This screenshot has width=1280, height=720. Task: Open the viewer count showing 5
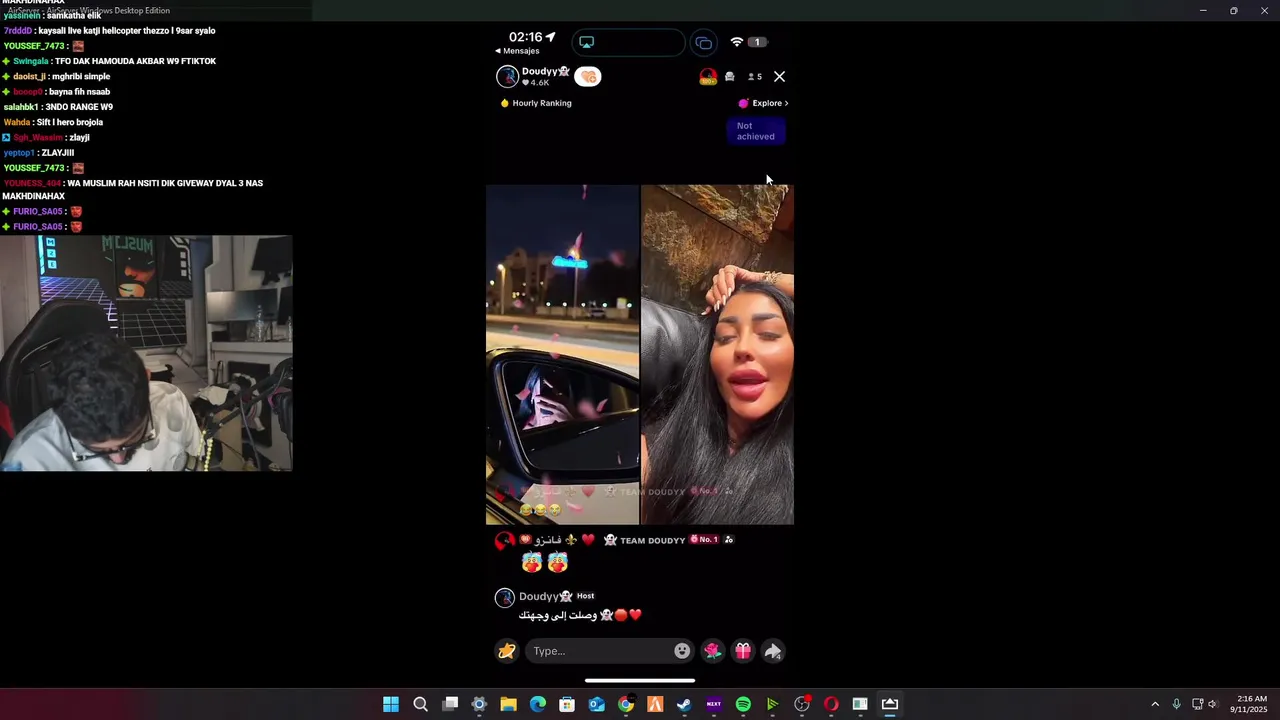[755, 77]
